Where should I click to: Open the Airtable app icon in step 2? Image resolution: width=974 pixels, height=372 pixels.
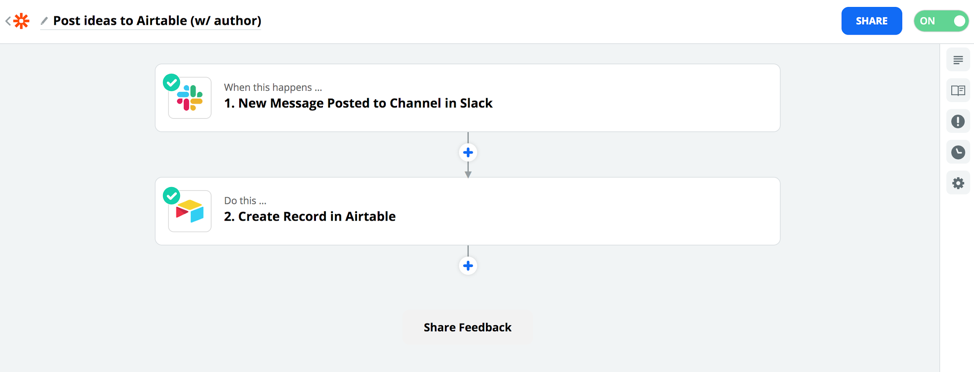pos(189,212)
